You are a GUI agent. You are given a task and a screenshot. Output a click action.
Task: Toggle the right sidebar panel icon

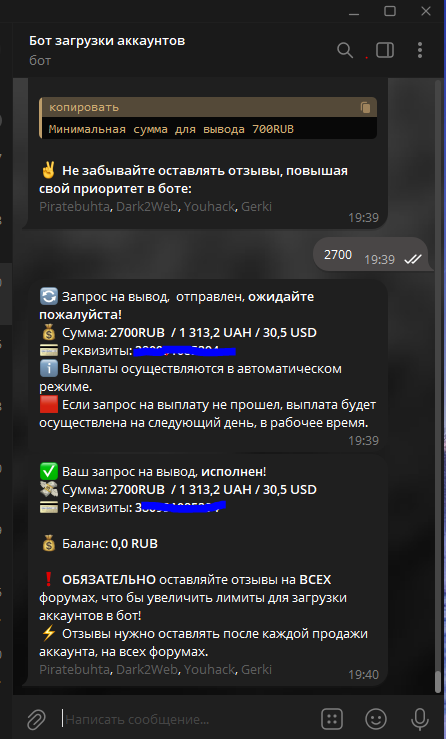385,50
